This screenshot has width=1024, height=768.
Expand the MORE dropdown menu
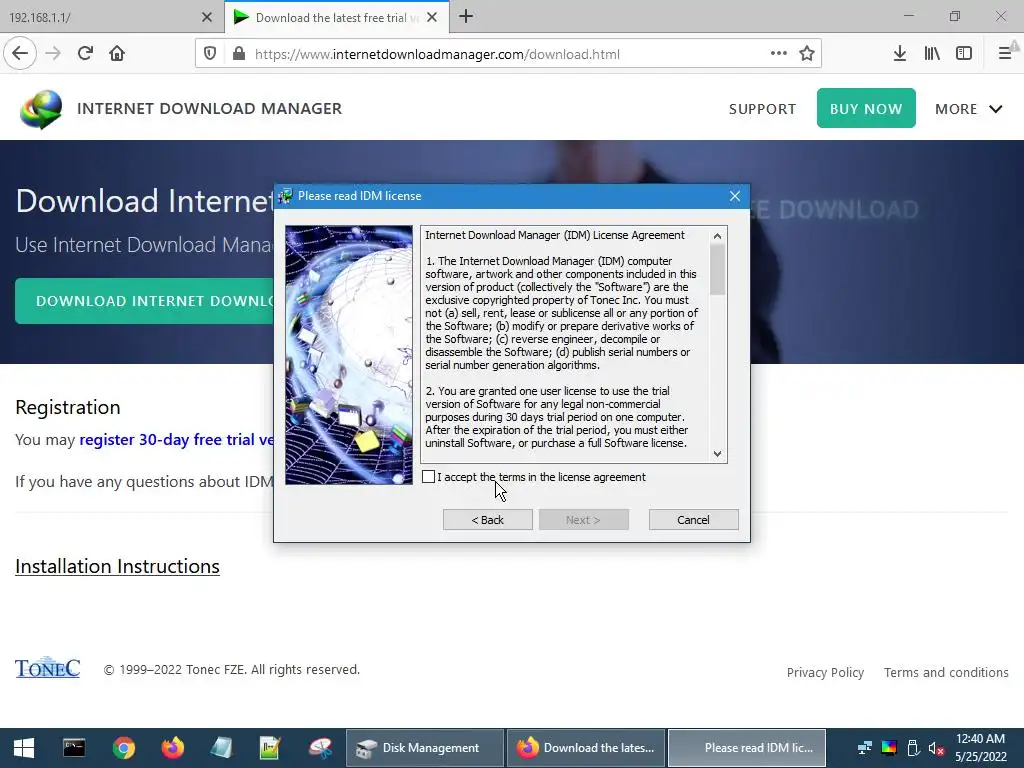968,109
